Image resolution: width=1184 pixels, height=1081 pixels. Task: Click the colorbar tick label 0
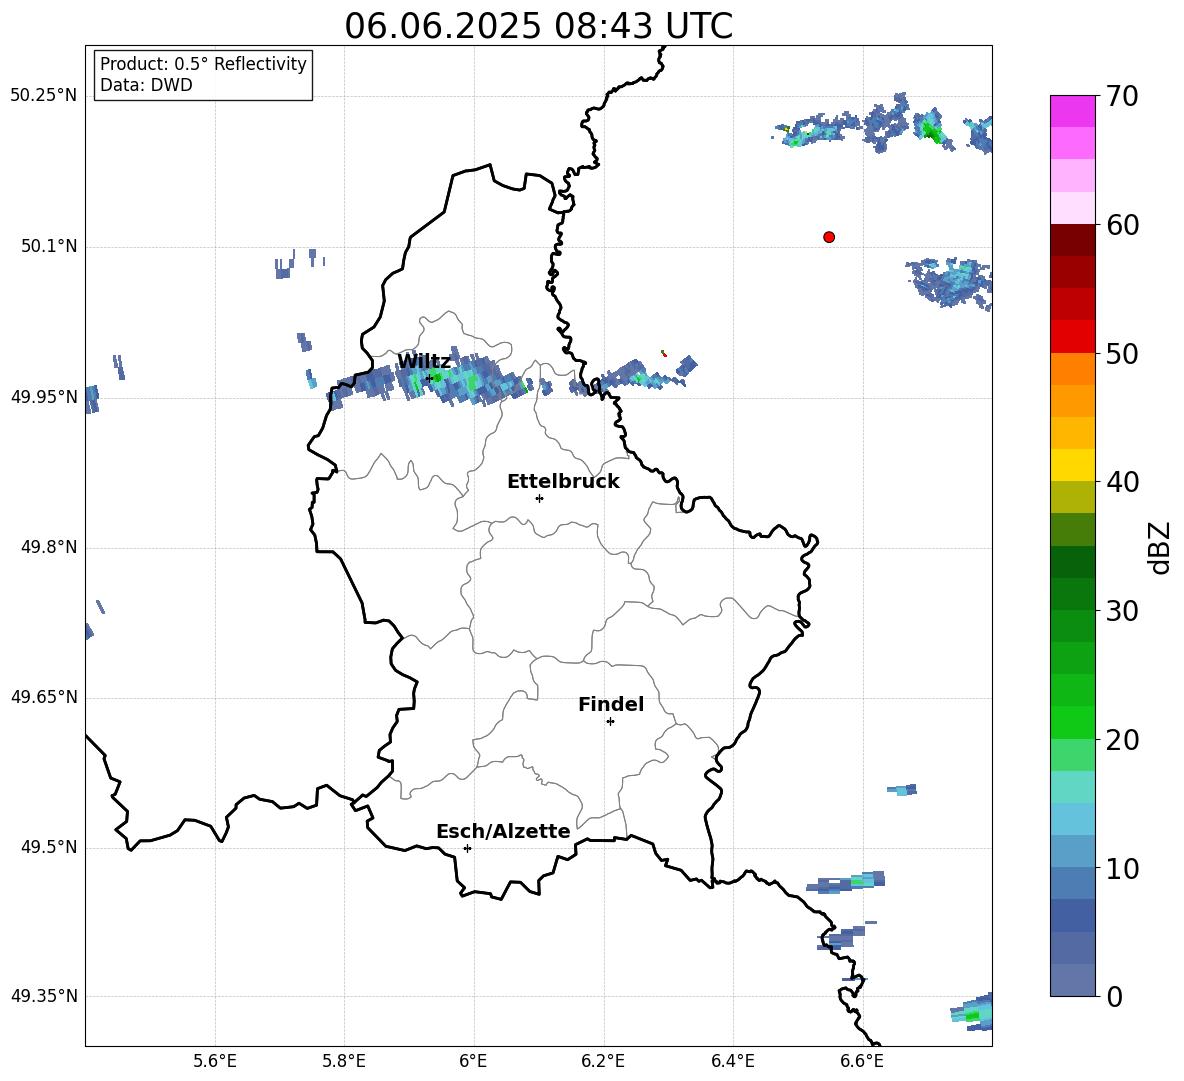pos(1114,996)
